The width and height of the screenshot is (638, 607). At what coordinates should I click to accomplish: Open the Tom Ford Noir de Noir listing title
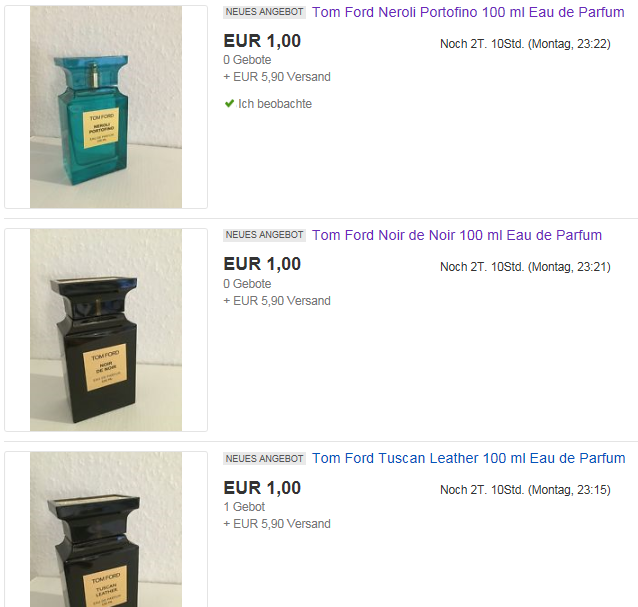point(457,235)
